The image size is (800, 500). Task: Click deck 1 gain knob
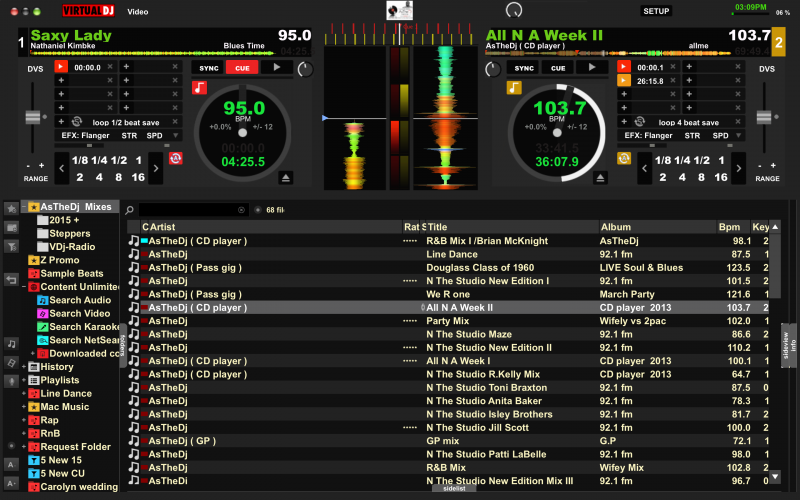305,69
